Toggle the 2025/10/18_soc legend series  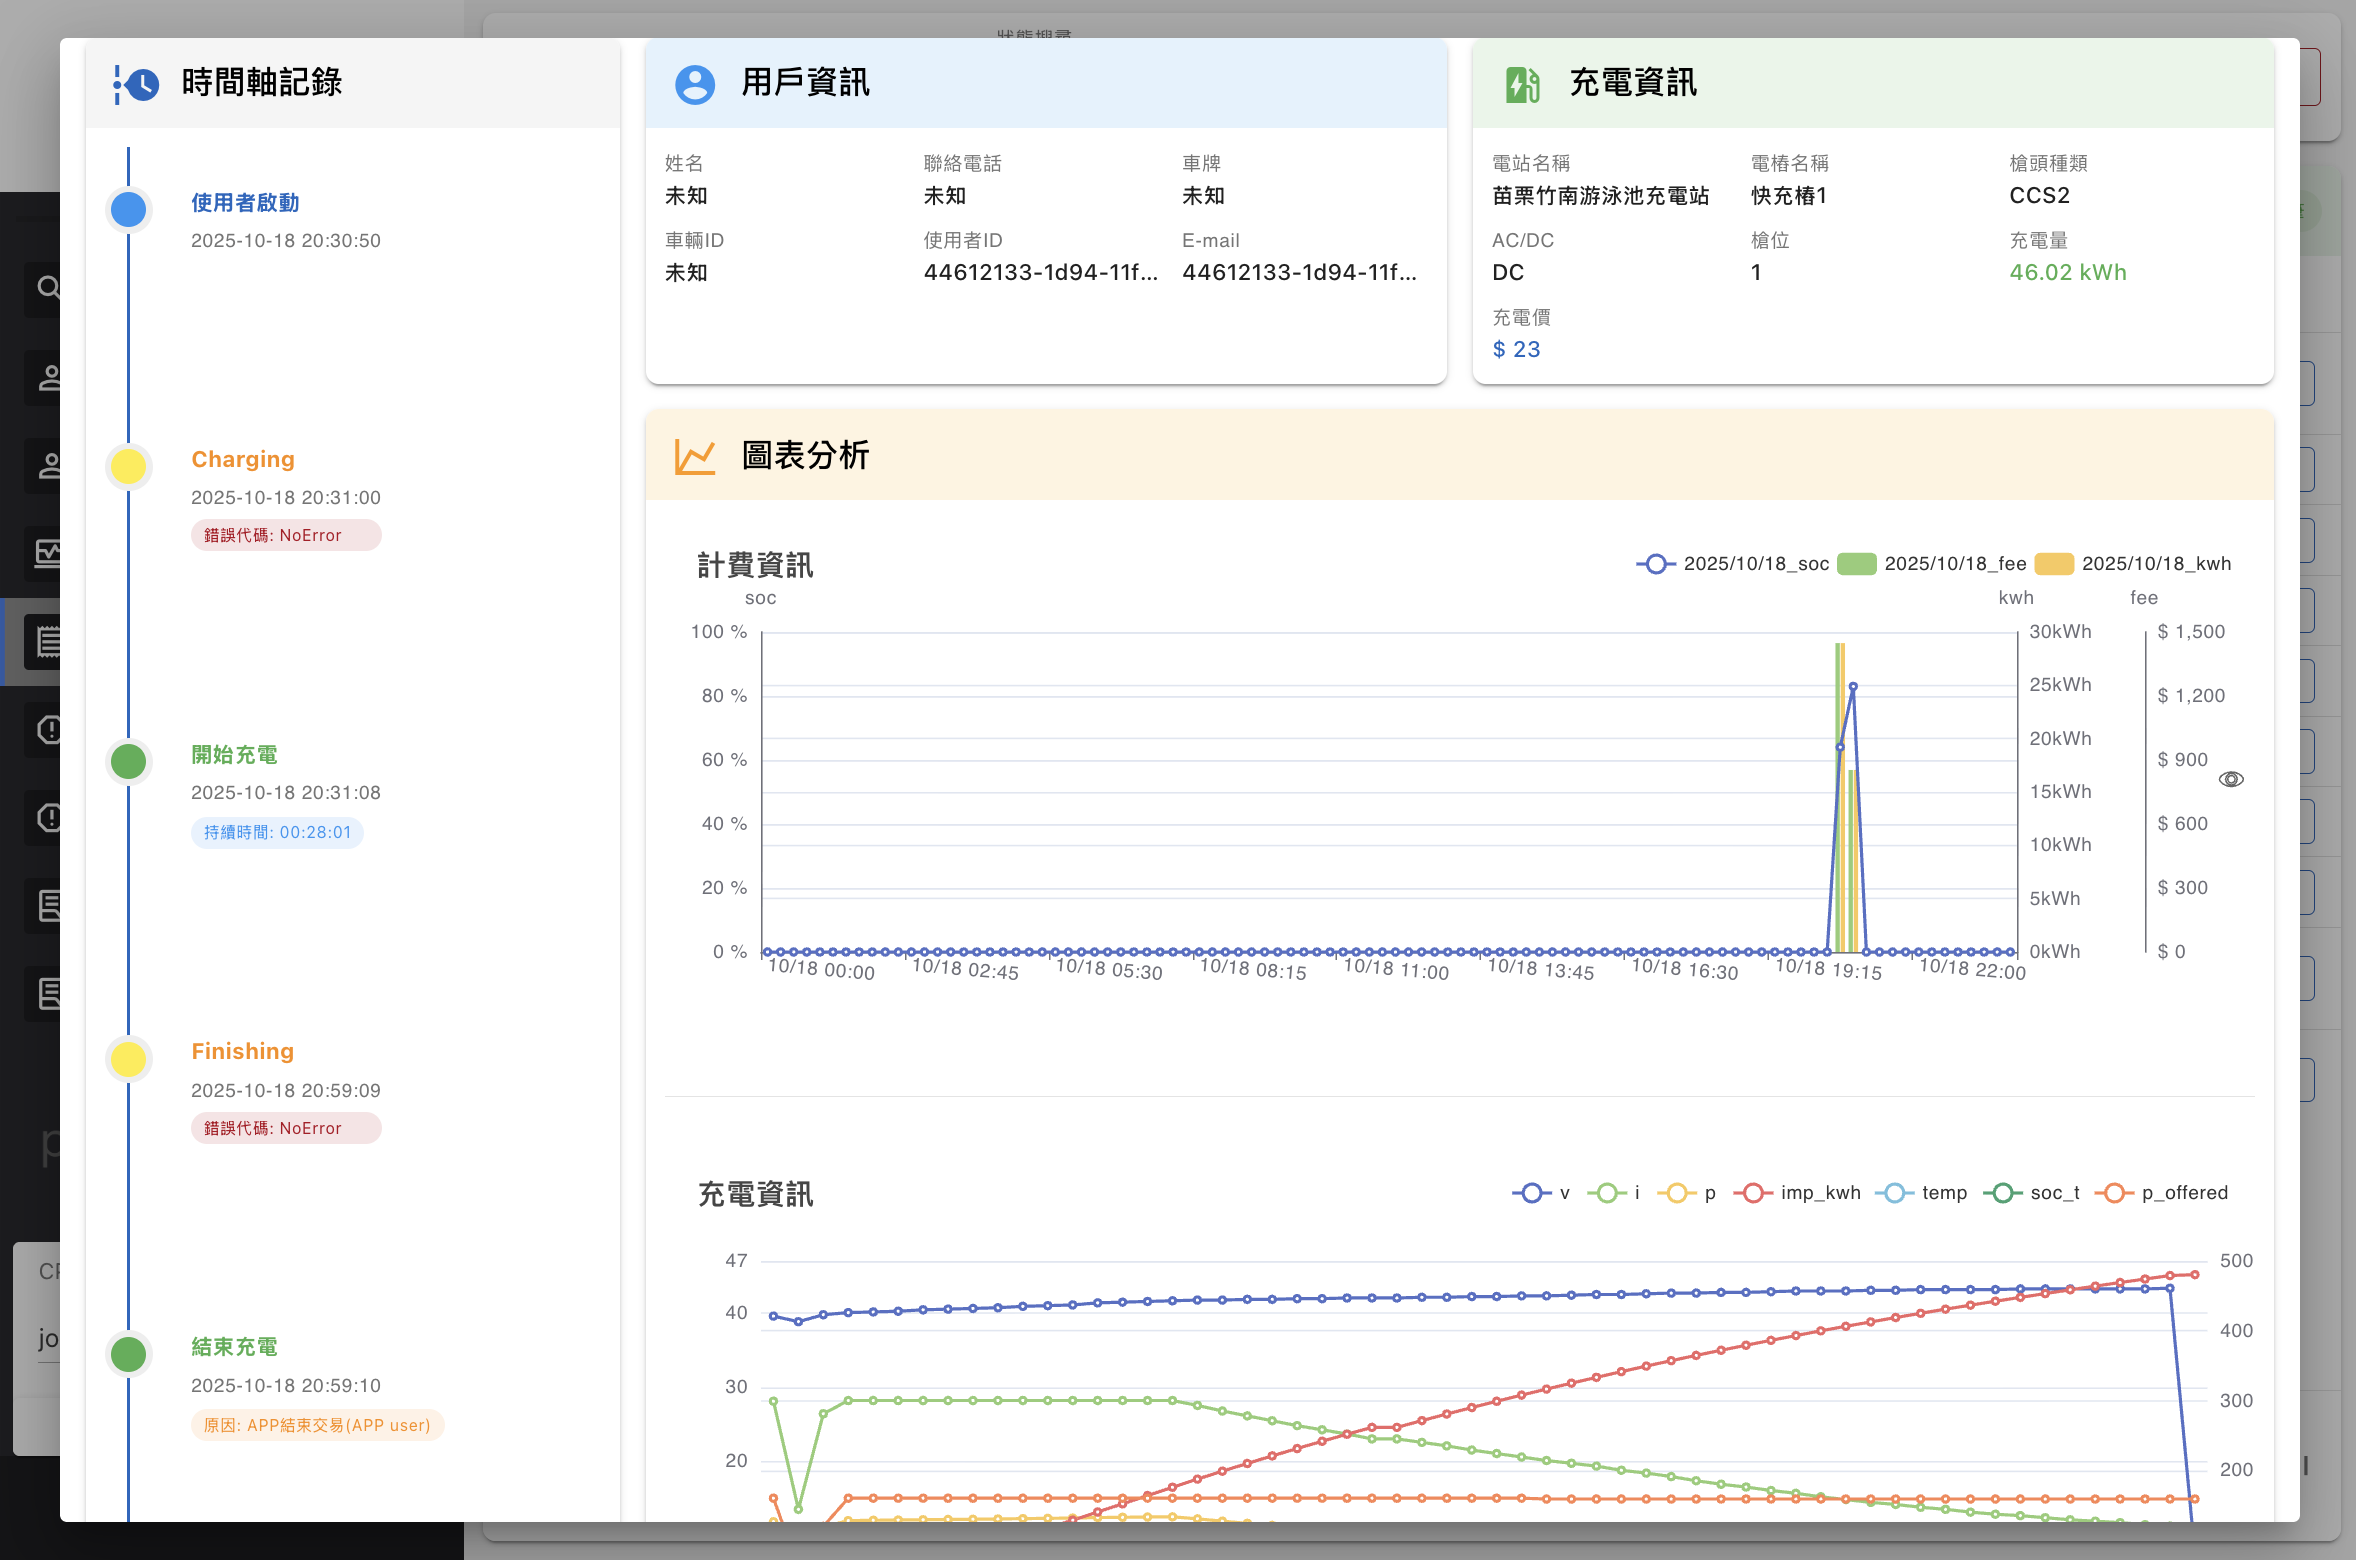click(x=1733, y=564)
